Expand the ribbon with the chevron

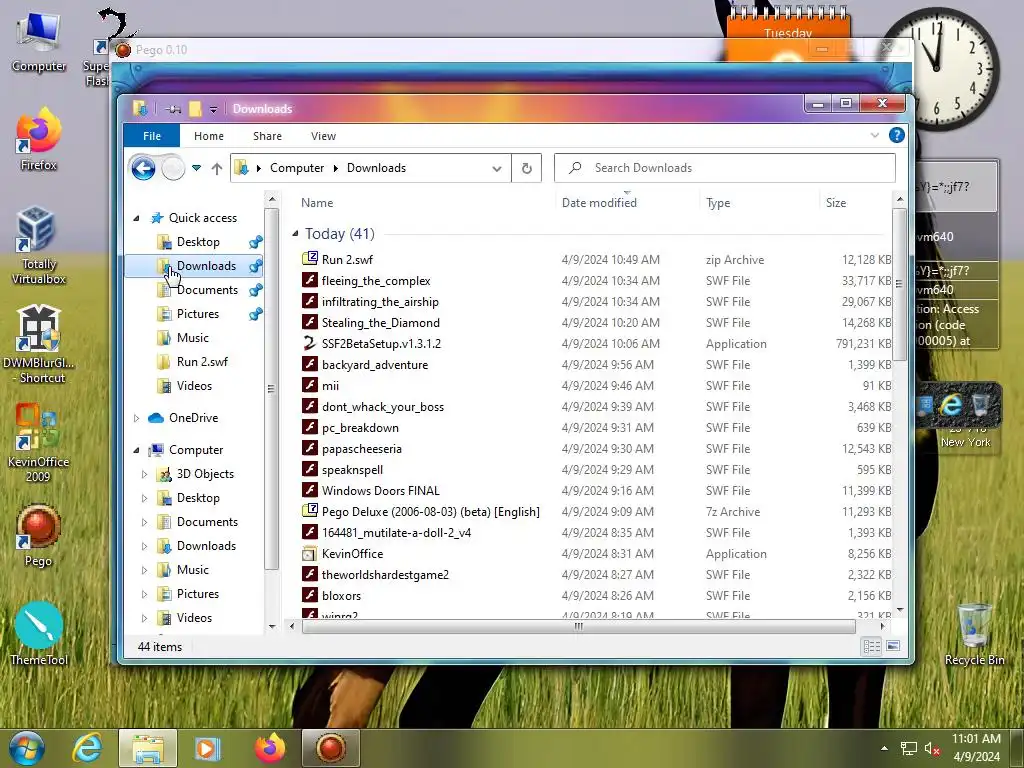click(874, 135)
